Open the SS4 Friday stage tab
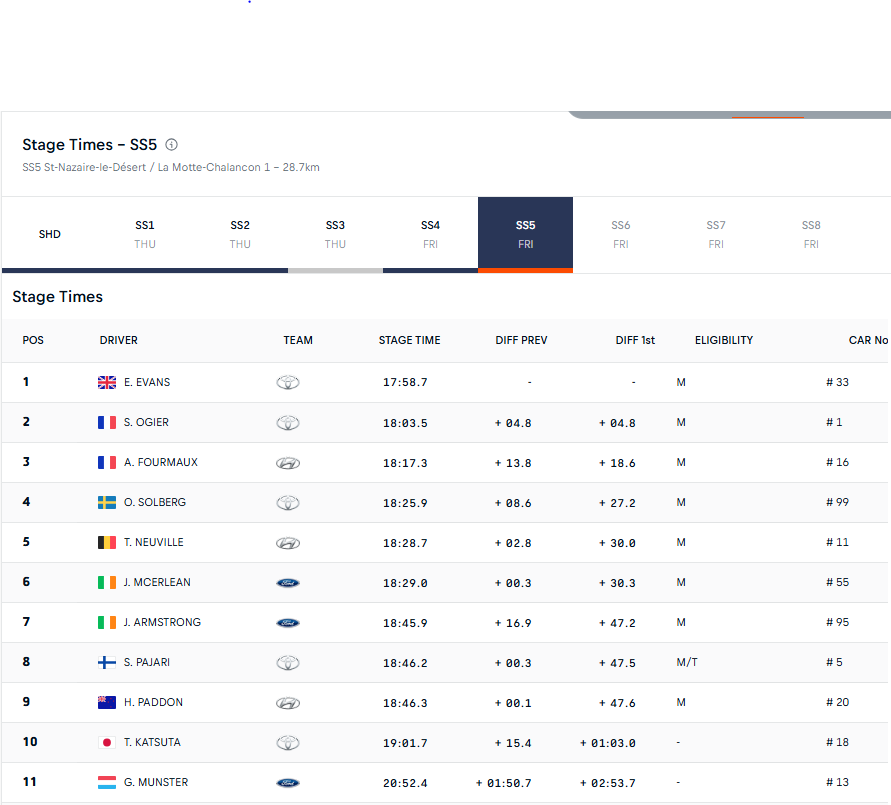This screenshot has height=805, width=891. [x=430, y=234]
